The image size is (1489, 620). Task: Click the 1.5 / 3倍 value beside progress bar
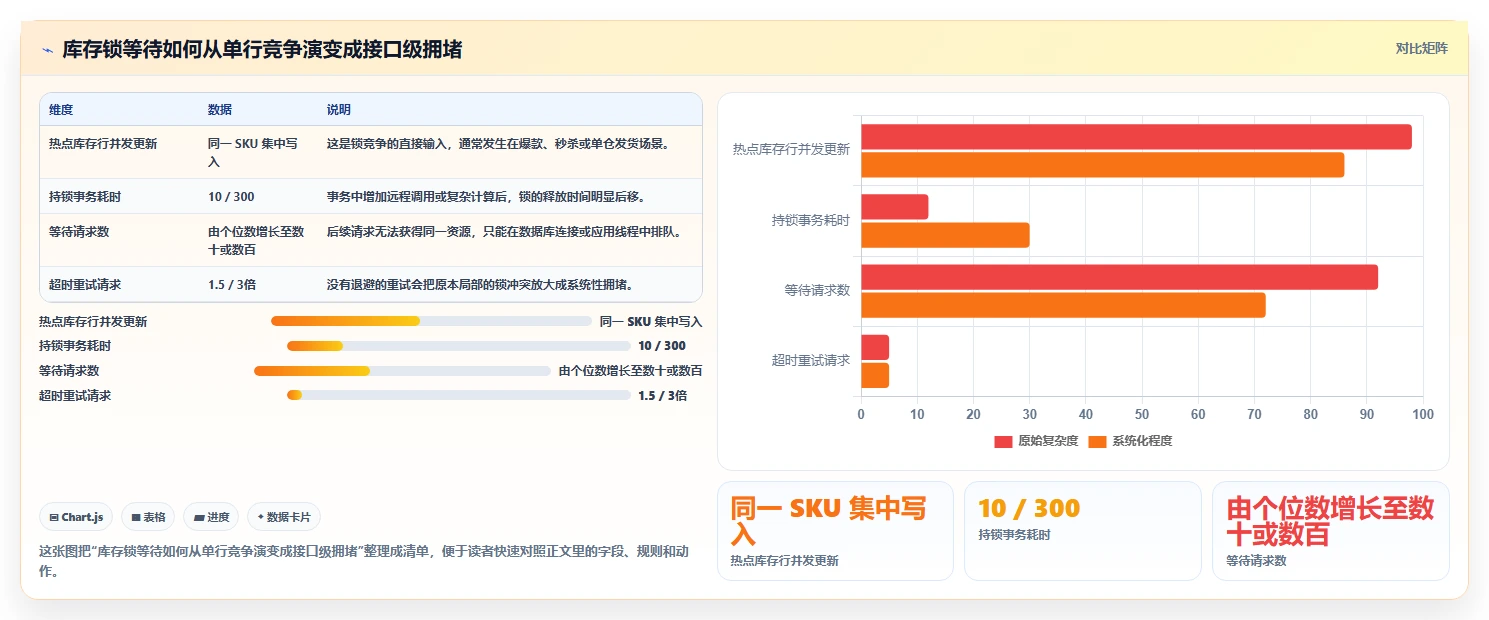[663, 395]
